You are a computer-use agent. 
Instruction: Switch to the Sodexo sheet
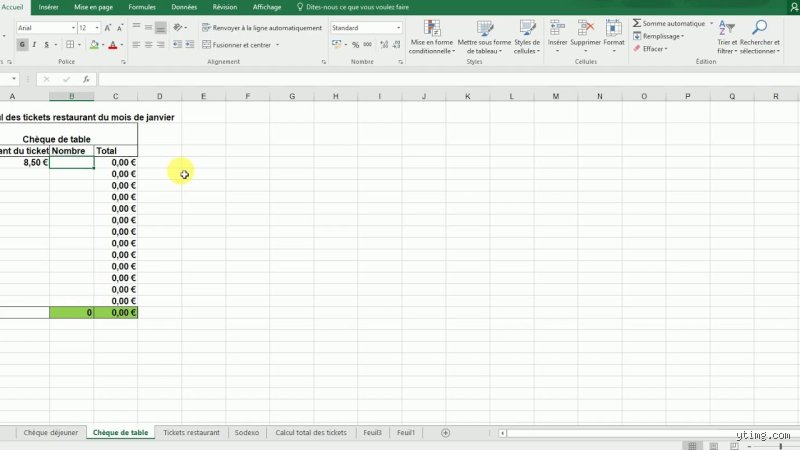click(246, 433)
